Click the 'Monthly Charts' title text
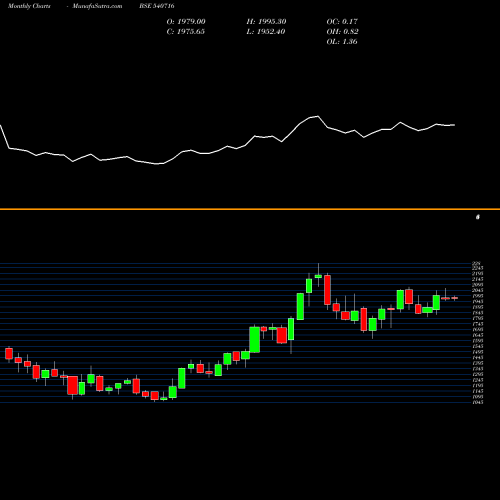The width and height of the screenshot is (500, 500). point(29,6)
